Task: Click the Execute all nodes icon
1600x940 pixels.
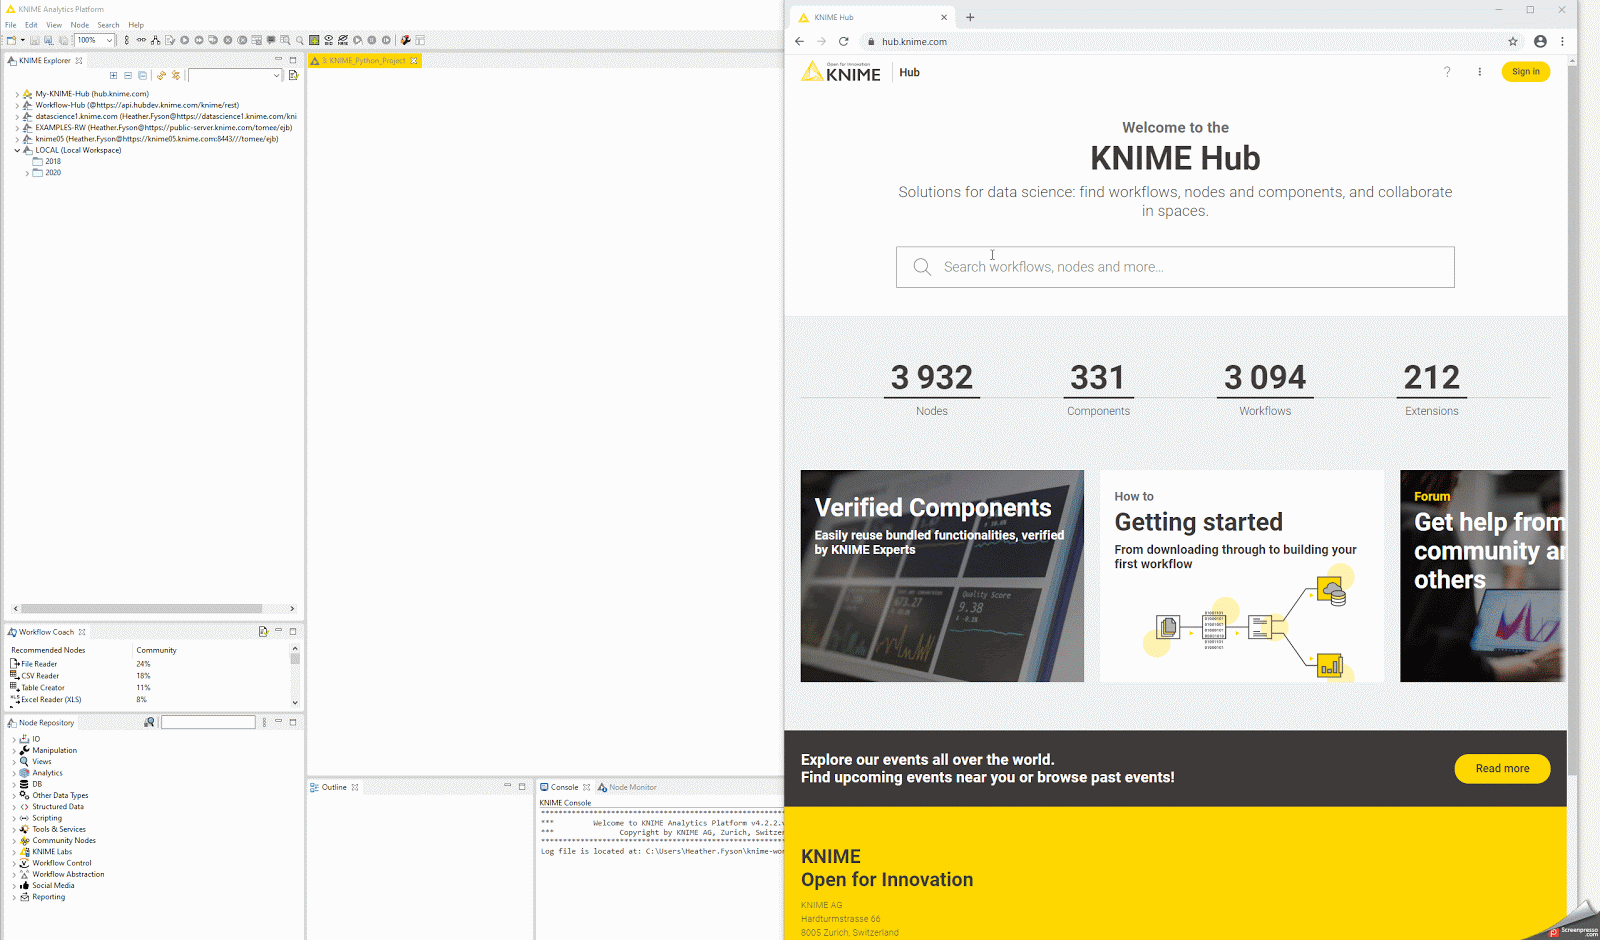Action: tap(199, 40)
